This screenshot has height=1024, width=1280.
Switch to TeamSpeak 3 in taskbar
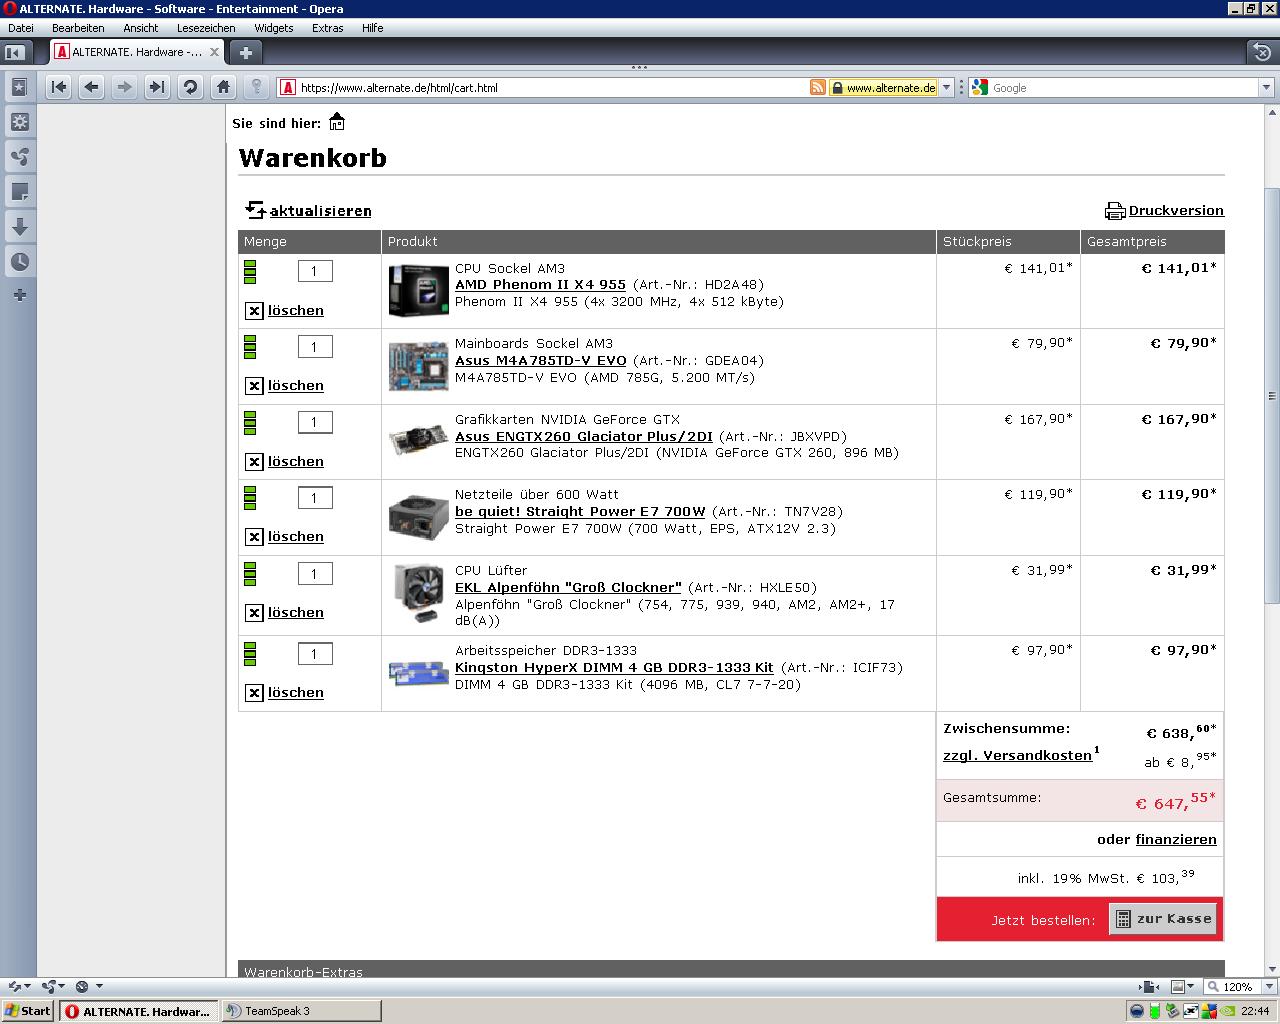pos(300,1011)
